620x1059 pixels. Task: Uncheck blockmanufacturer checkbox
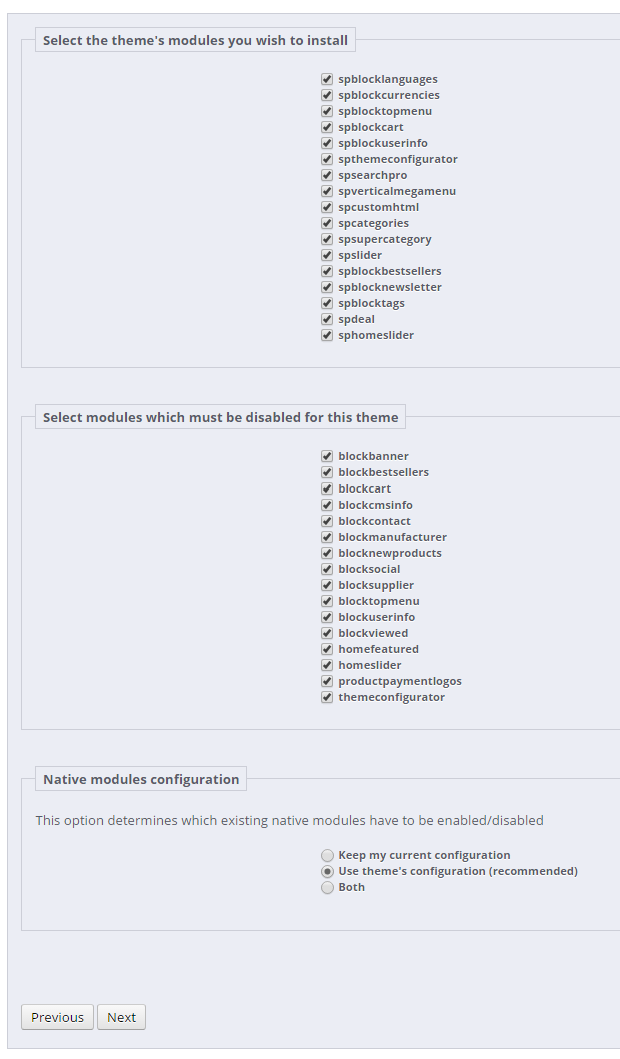tap(327, 537)
